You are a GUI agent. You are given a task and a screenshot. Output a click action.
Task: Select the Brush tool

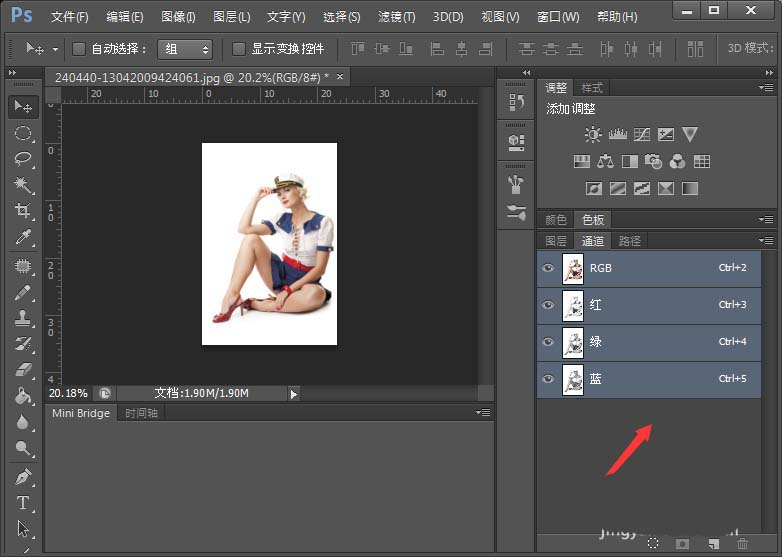[x=23, y=292]
